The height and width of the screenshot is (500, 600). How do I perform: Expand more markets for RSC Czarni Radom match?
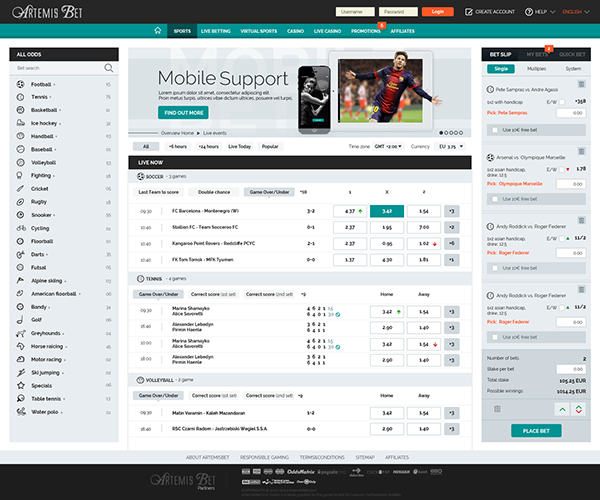tap(452, 429)
